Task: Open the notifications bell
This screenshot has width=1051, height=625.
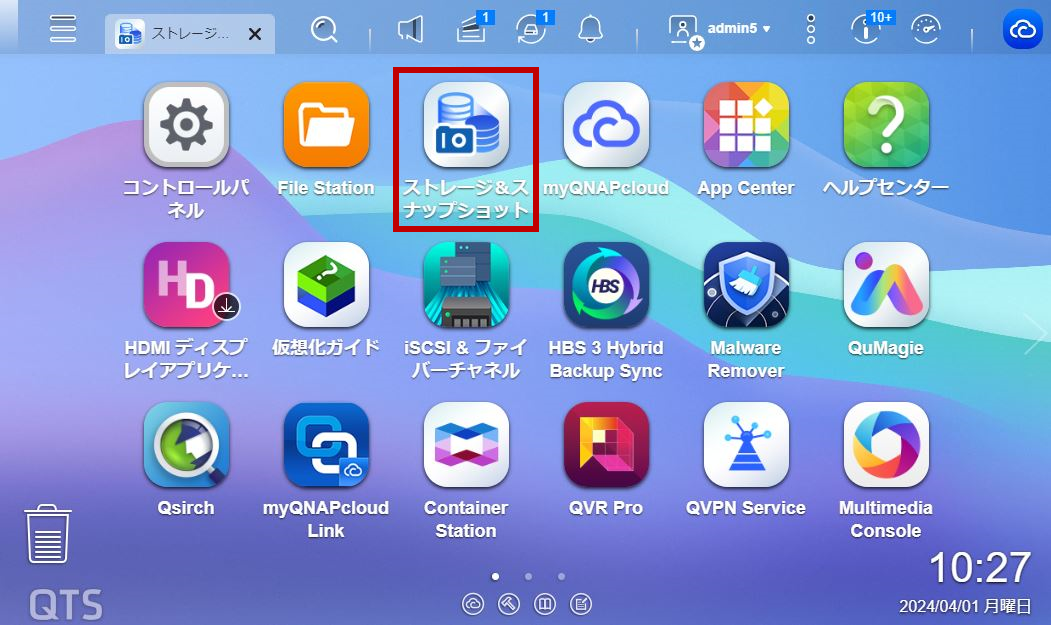Action: coord(590,29)
